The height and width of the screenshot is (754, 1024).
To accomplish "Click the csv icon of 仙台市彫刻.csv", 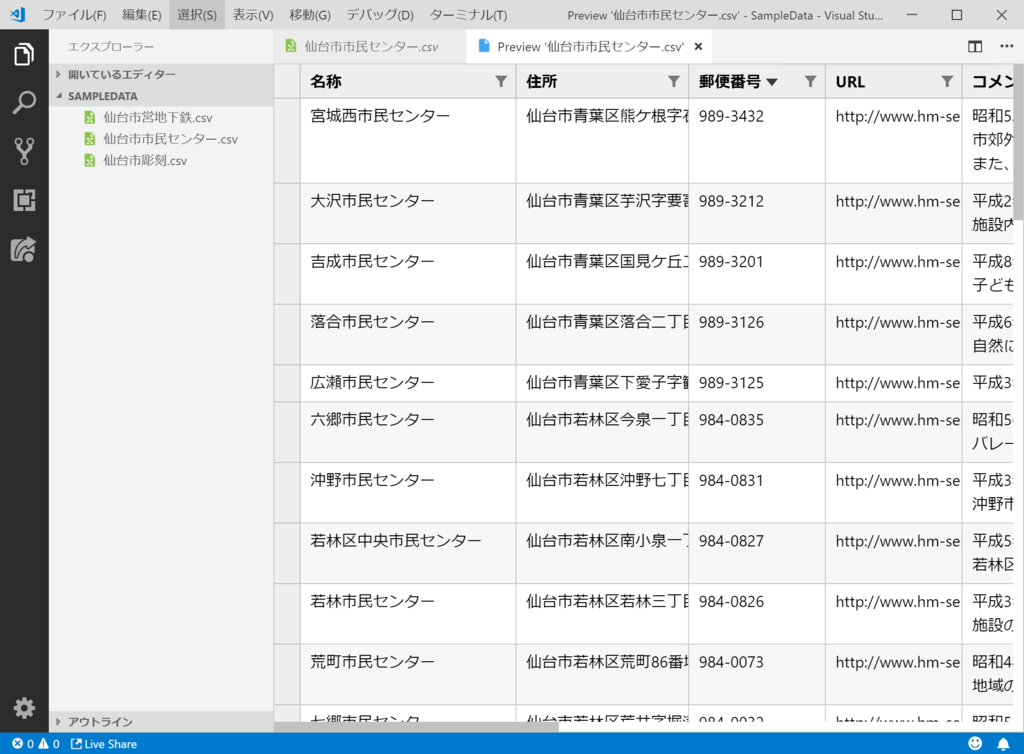I will [89, 161].
